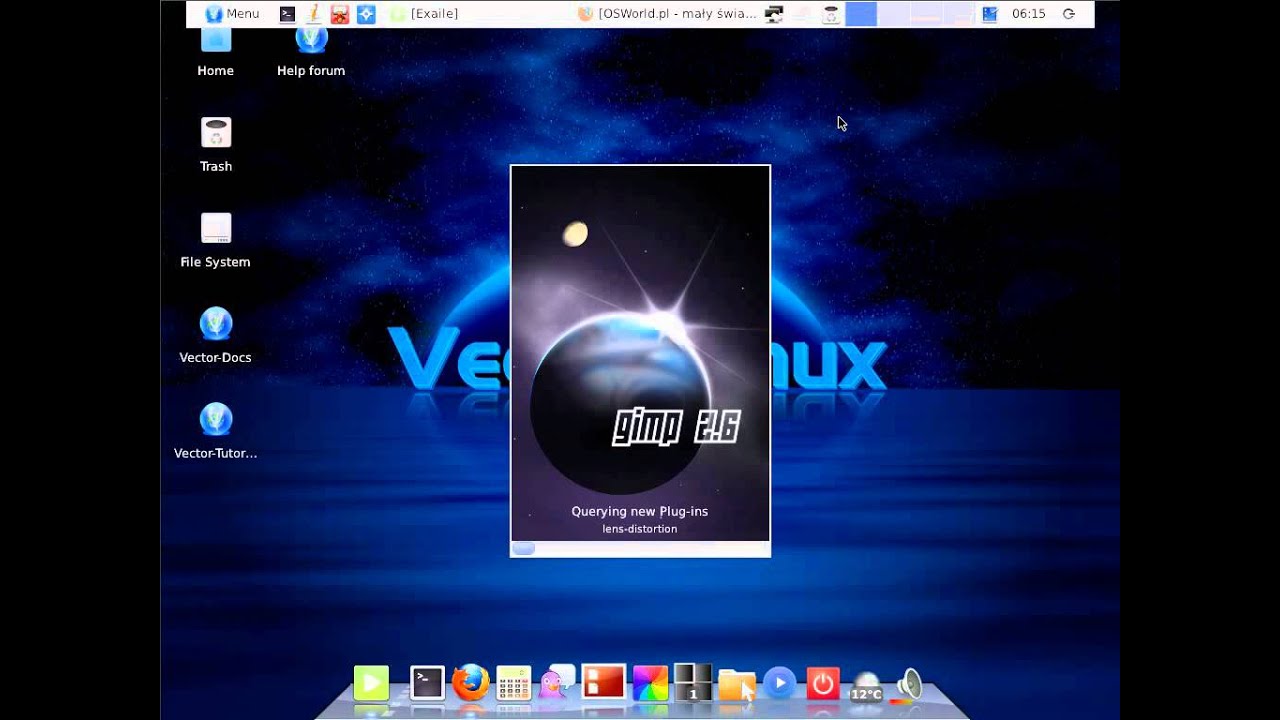Click the GIMP 2.6 splash image
The width and height of the screenshot is (1280, 720).
[640, 353]
